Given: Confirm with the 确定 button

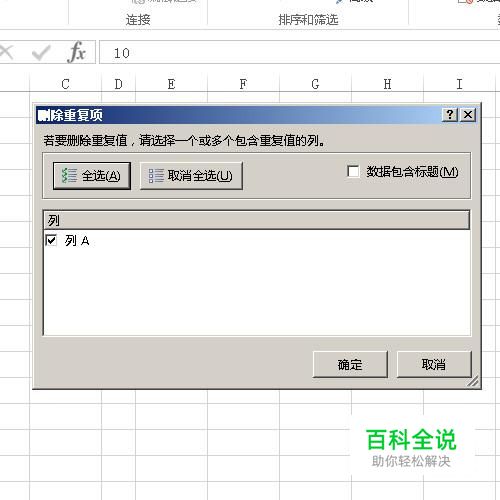Looking at the screenshot, I should click(350, 365).
